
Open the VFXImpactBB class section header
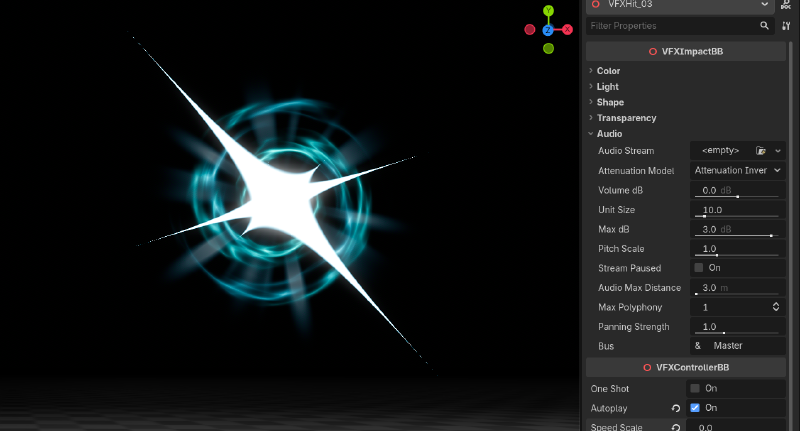coord(686,52)
